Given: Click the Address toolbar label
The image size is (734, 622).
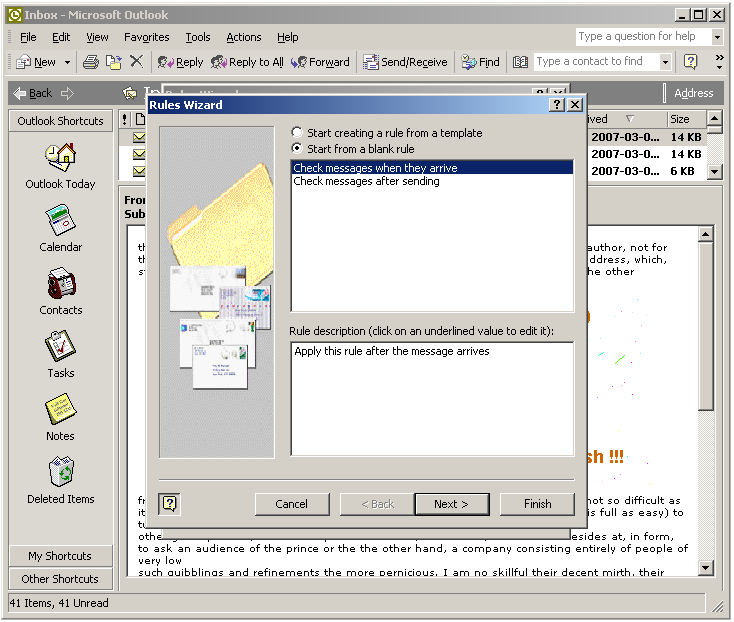Looking at the screenshot, I should tap(694, 93).
